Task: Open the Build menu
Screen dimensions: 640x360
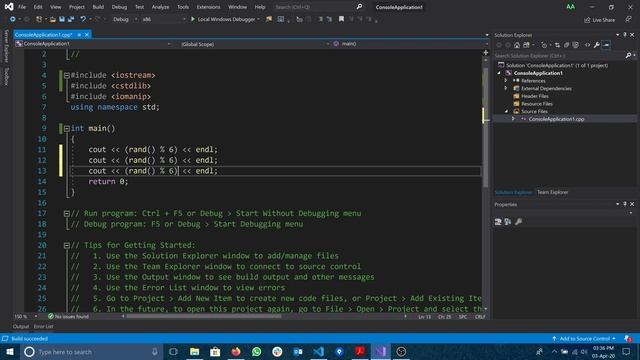Action: [98, 7]
